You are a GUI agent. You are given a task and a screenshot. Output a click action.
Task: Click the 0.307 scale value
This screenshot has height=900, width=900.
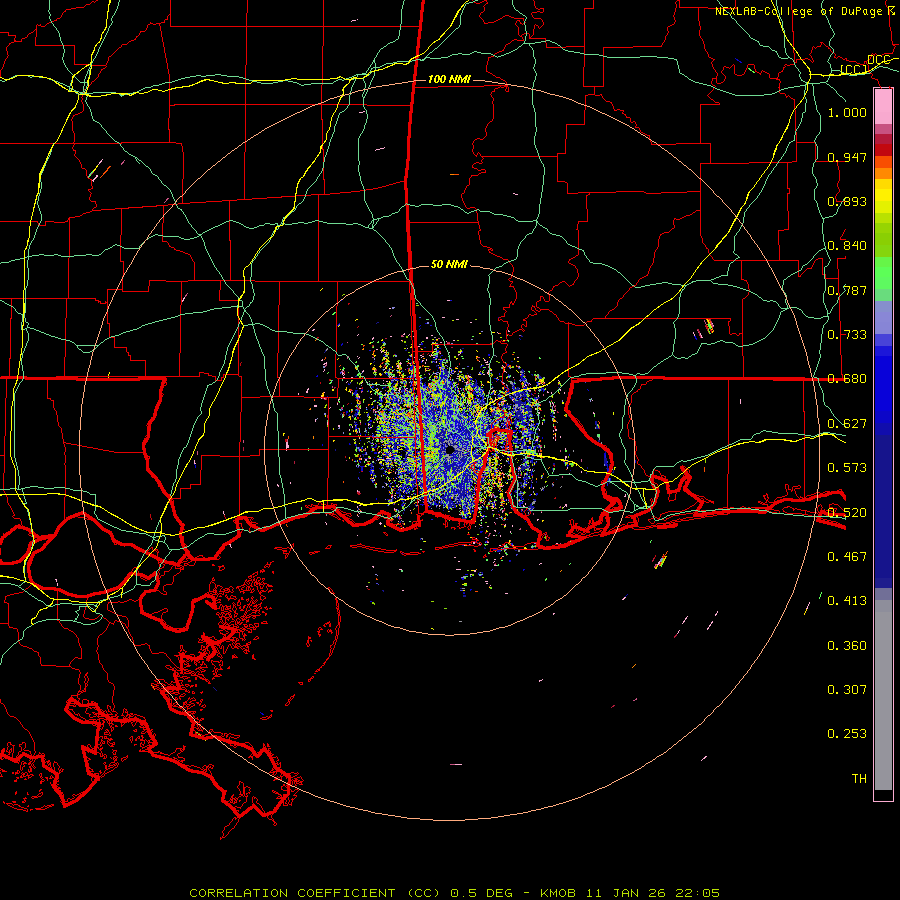[847, 690]
